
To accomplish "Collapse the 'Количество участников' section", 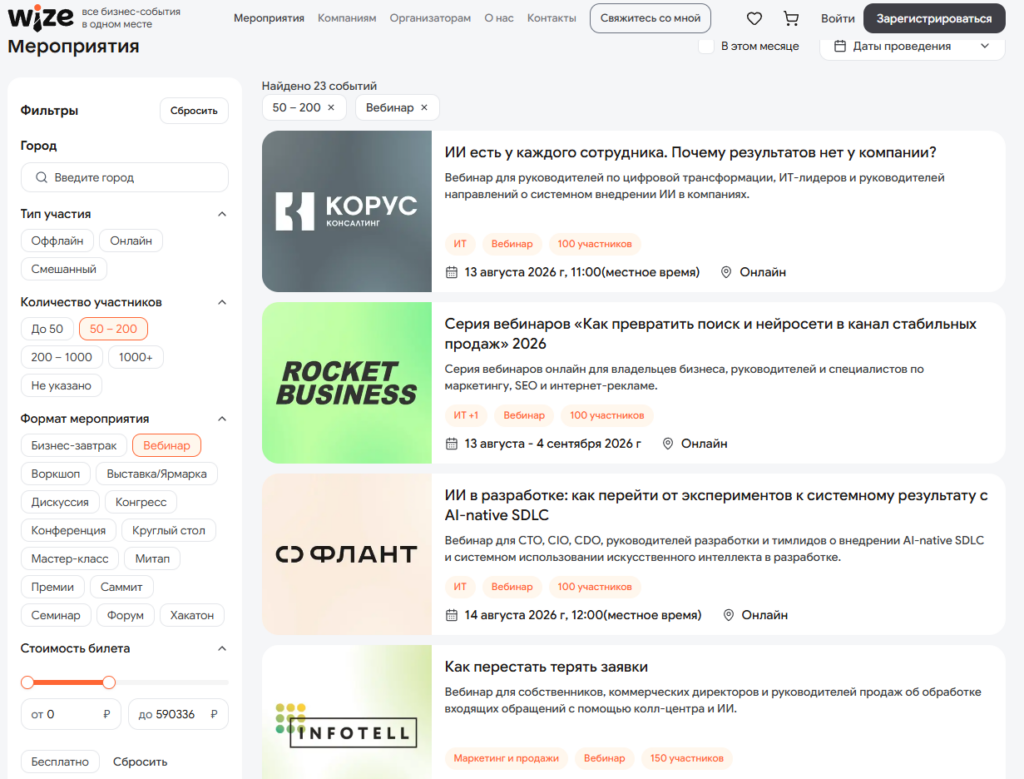I will [222, 302].
